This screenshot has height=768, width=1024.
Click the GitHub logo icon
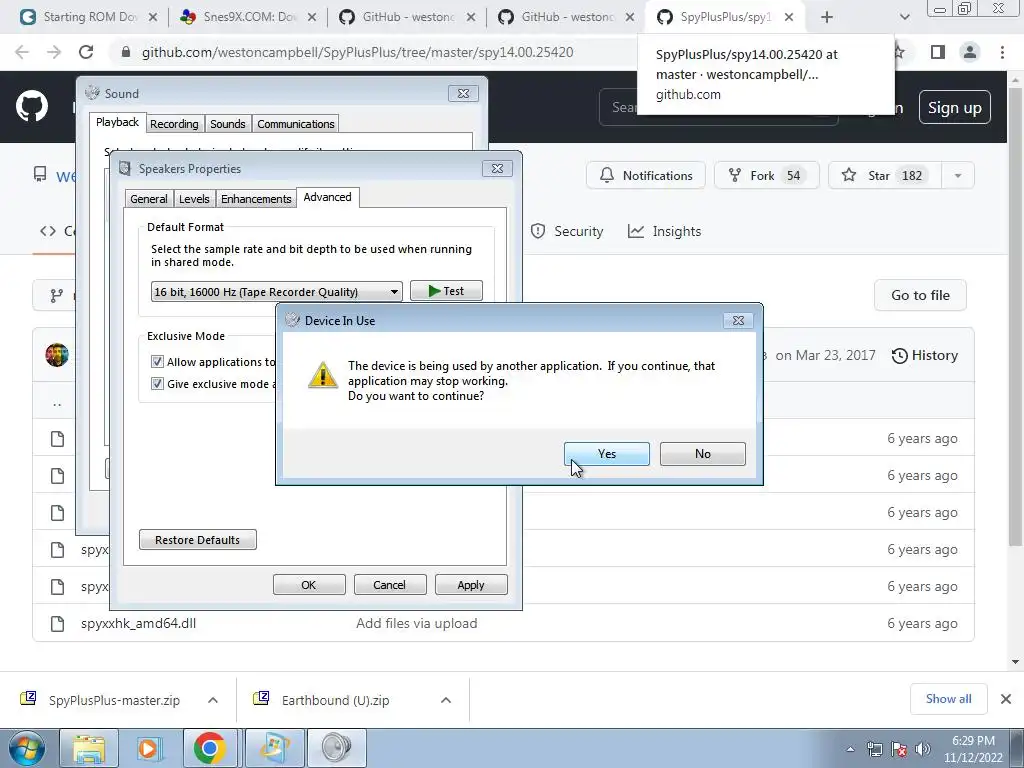tap(32, 107)
